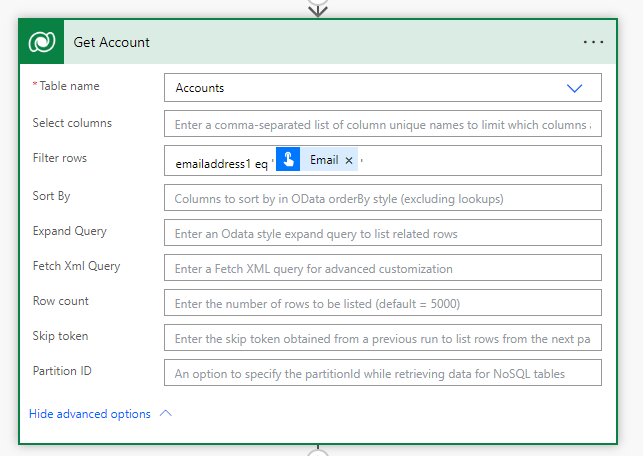This screenshot has height=456, width=643.
Task: Focus the Sort By input field
Action: click(382, 198)
